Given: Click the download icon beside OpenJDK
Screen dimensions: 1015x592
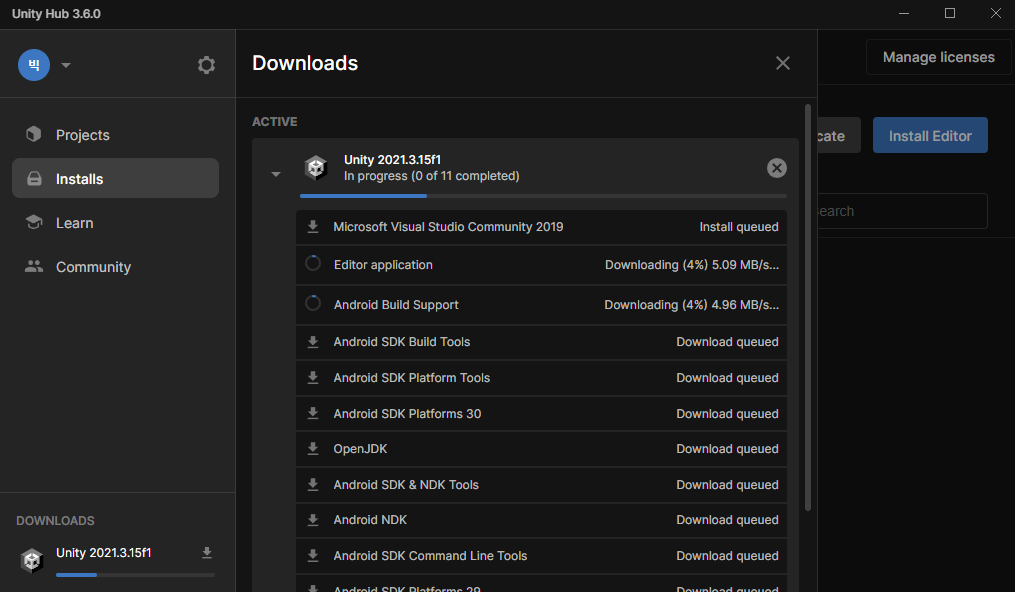Looking at the screenshot, I should [313, 448].
